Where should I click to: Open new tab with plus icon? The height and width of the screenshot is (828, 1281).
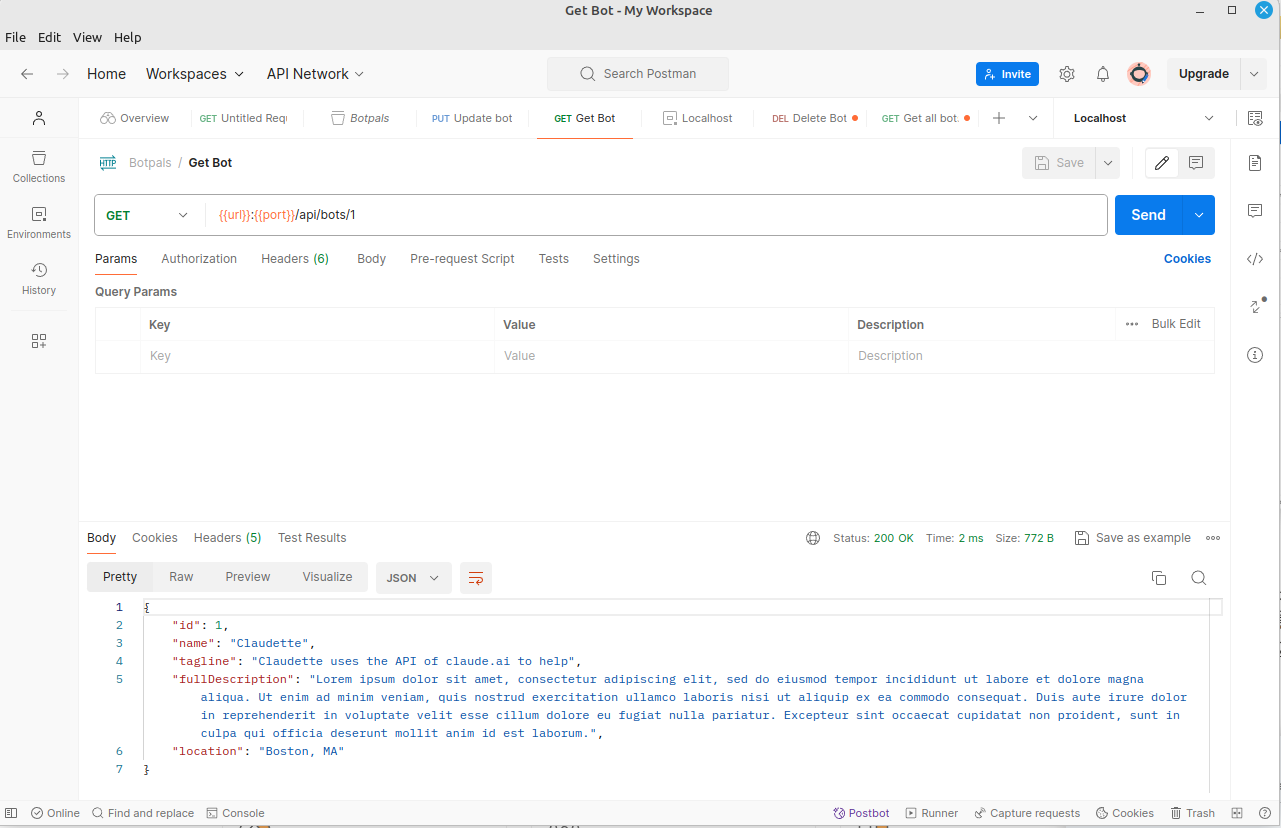(999, 118)
